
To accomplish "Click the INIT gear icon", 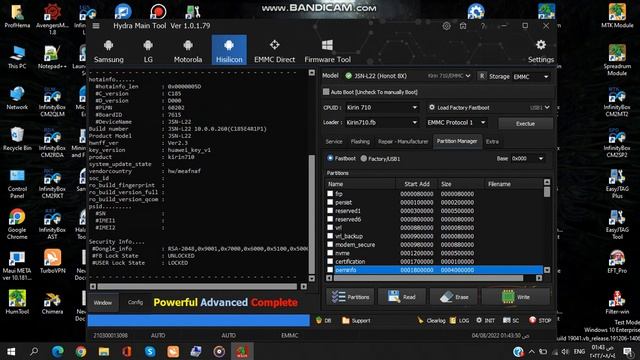I will click(x=479, y=320).
